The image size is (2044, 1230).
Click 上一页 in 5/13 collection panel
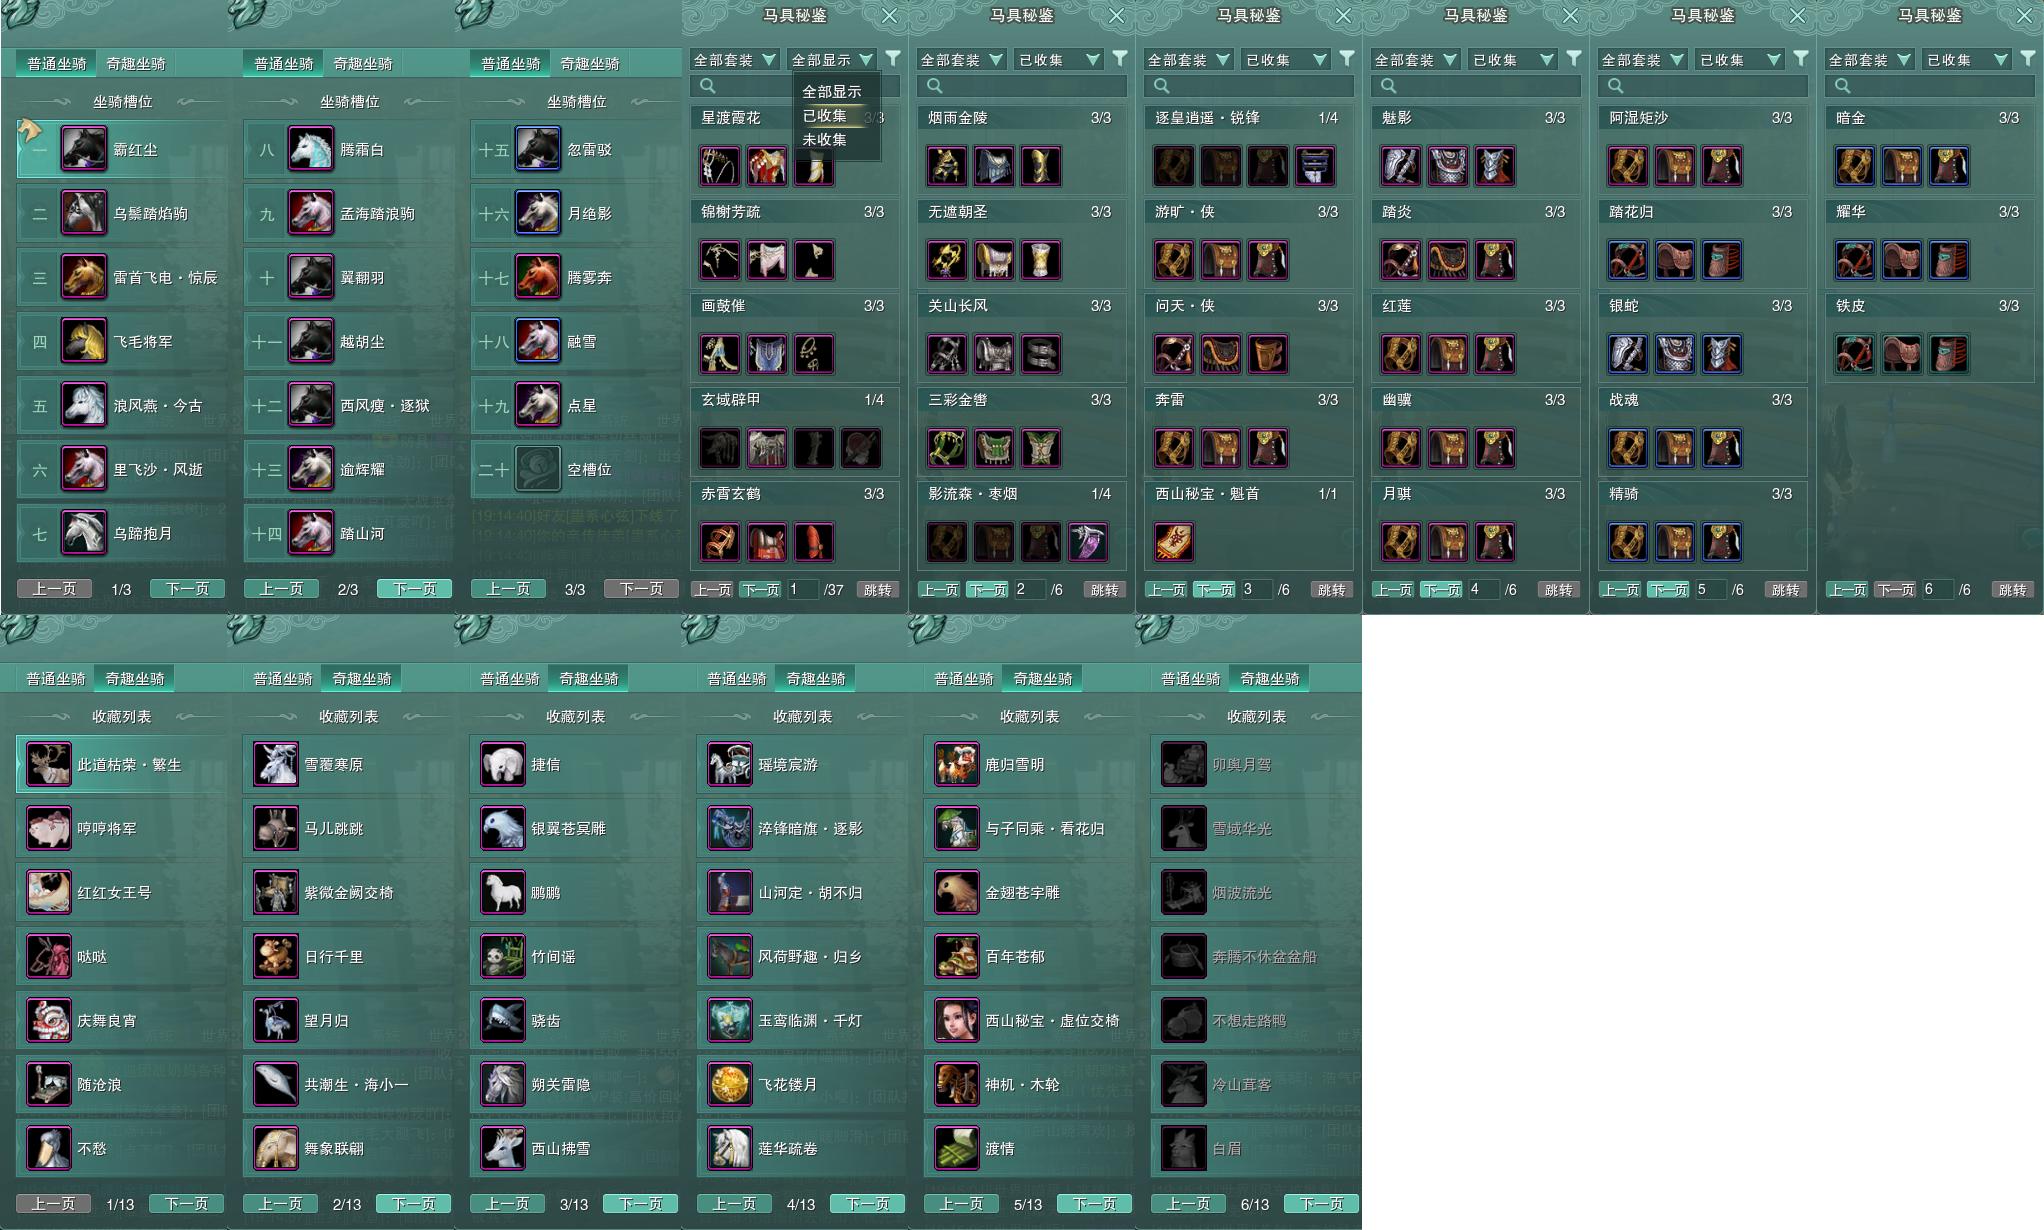(961, 1204)
